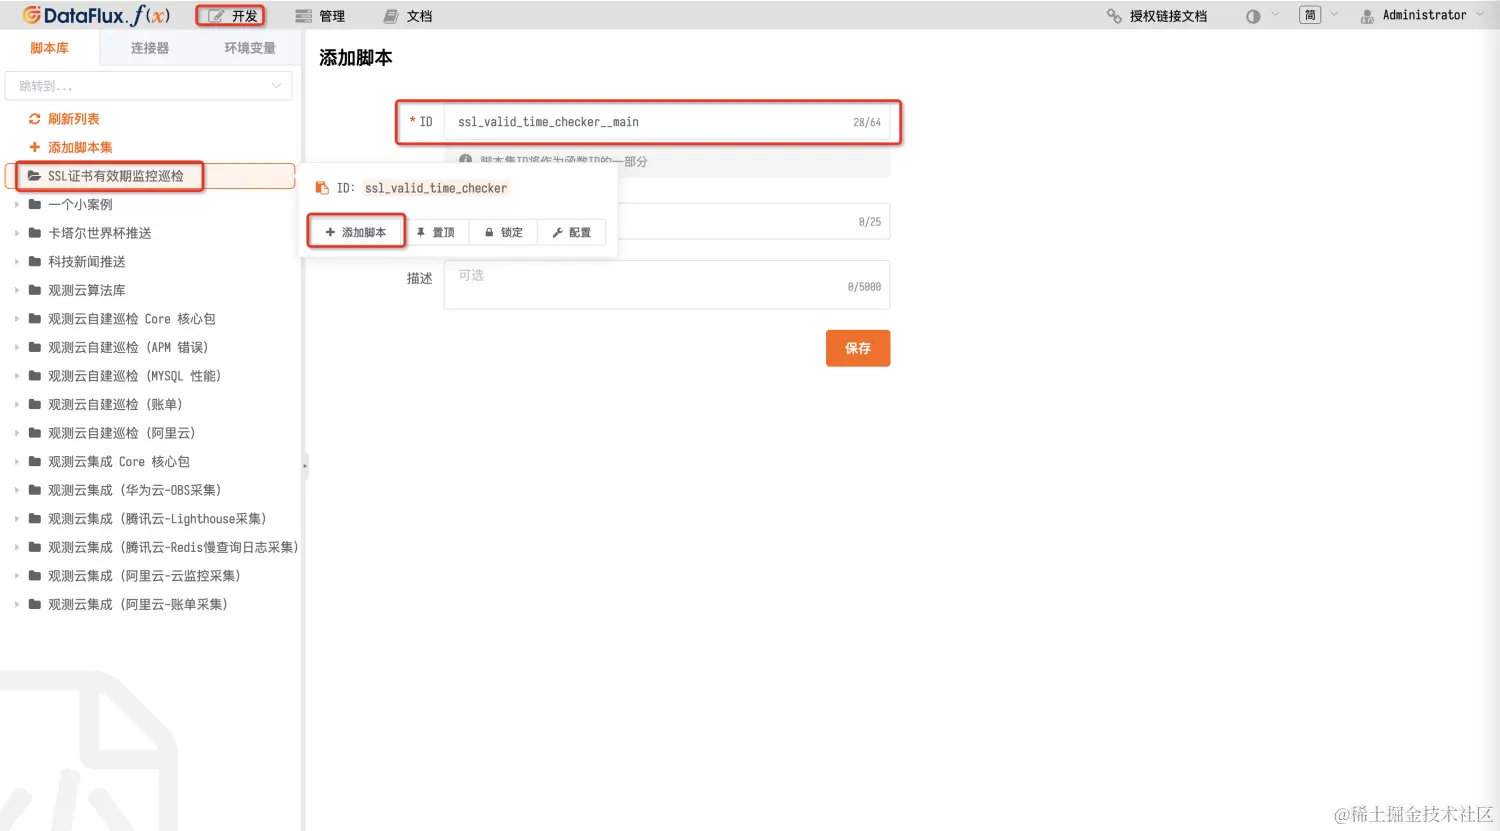Open the 管理 management menu

(320, 16)
